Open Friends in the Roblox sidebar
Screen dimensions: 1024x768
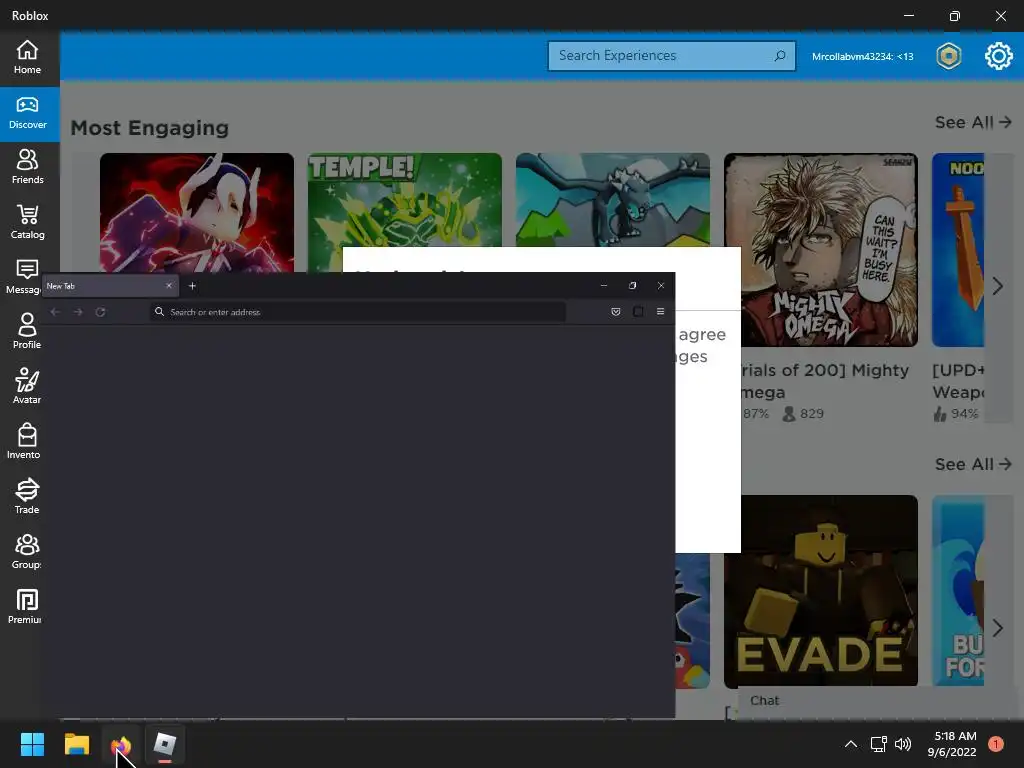pyautogui.click(x=27, y=168)
